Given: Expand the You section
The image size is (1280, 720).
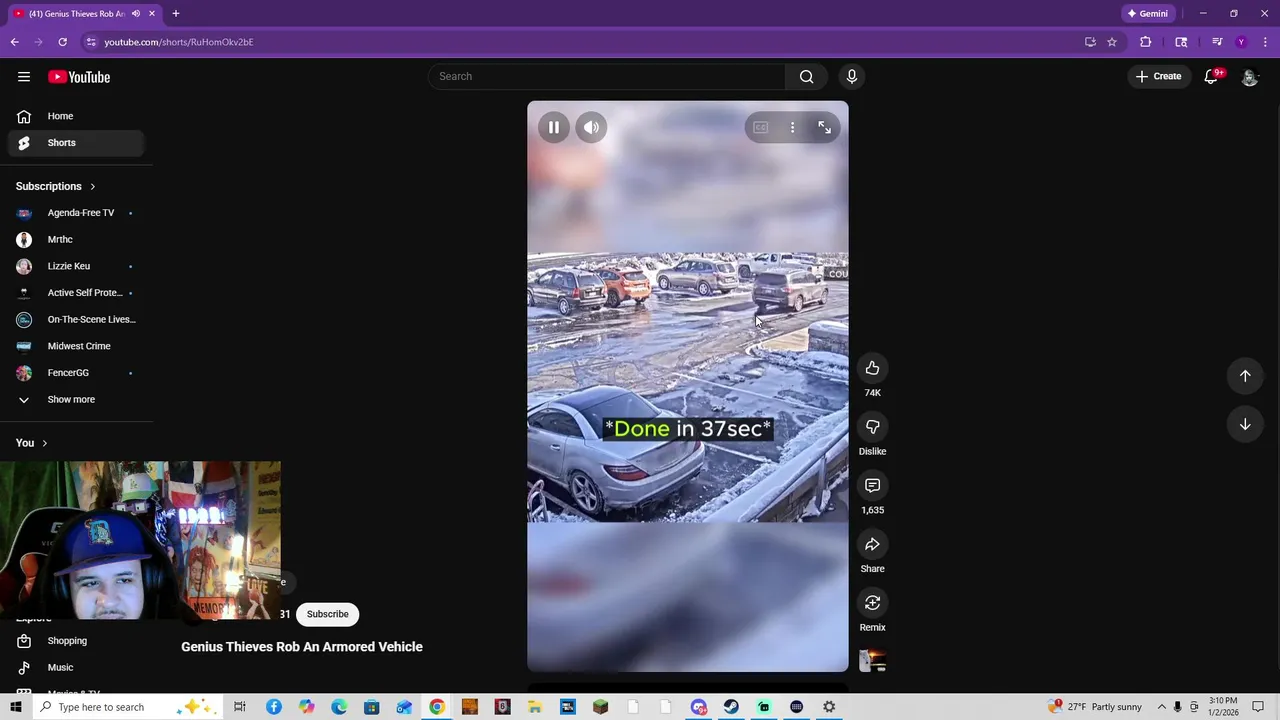Looking at the screenshot, I should [x=32, y=443].
